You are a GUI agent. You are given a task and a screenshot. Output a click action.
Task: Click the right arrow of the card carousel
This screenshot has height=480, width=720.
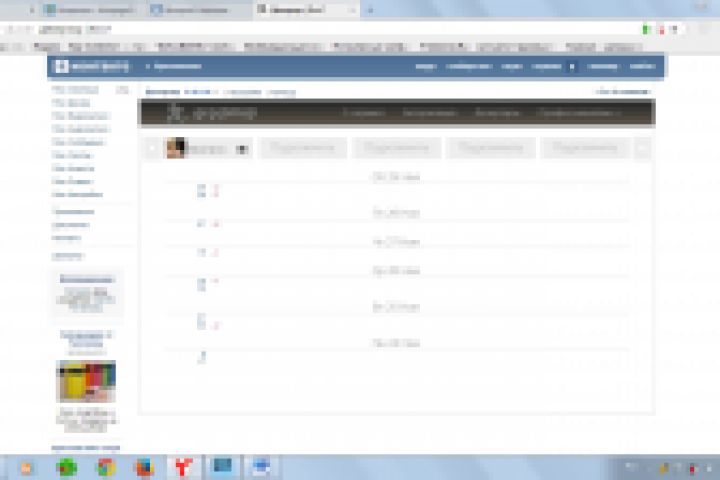pos(642,148)
